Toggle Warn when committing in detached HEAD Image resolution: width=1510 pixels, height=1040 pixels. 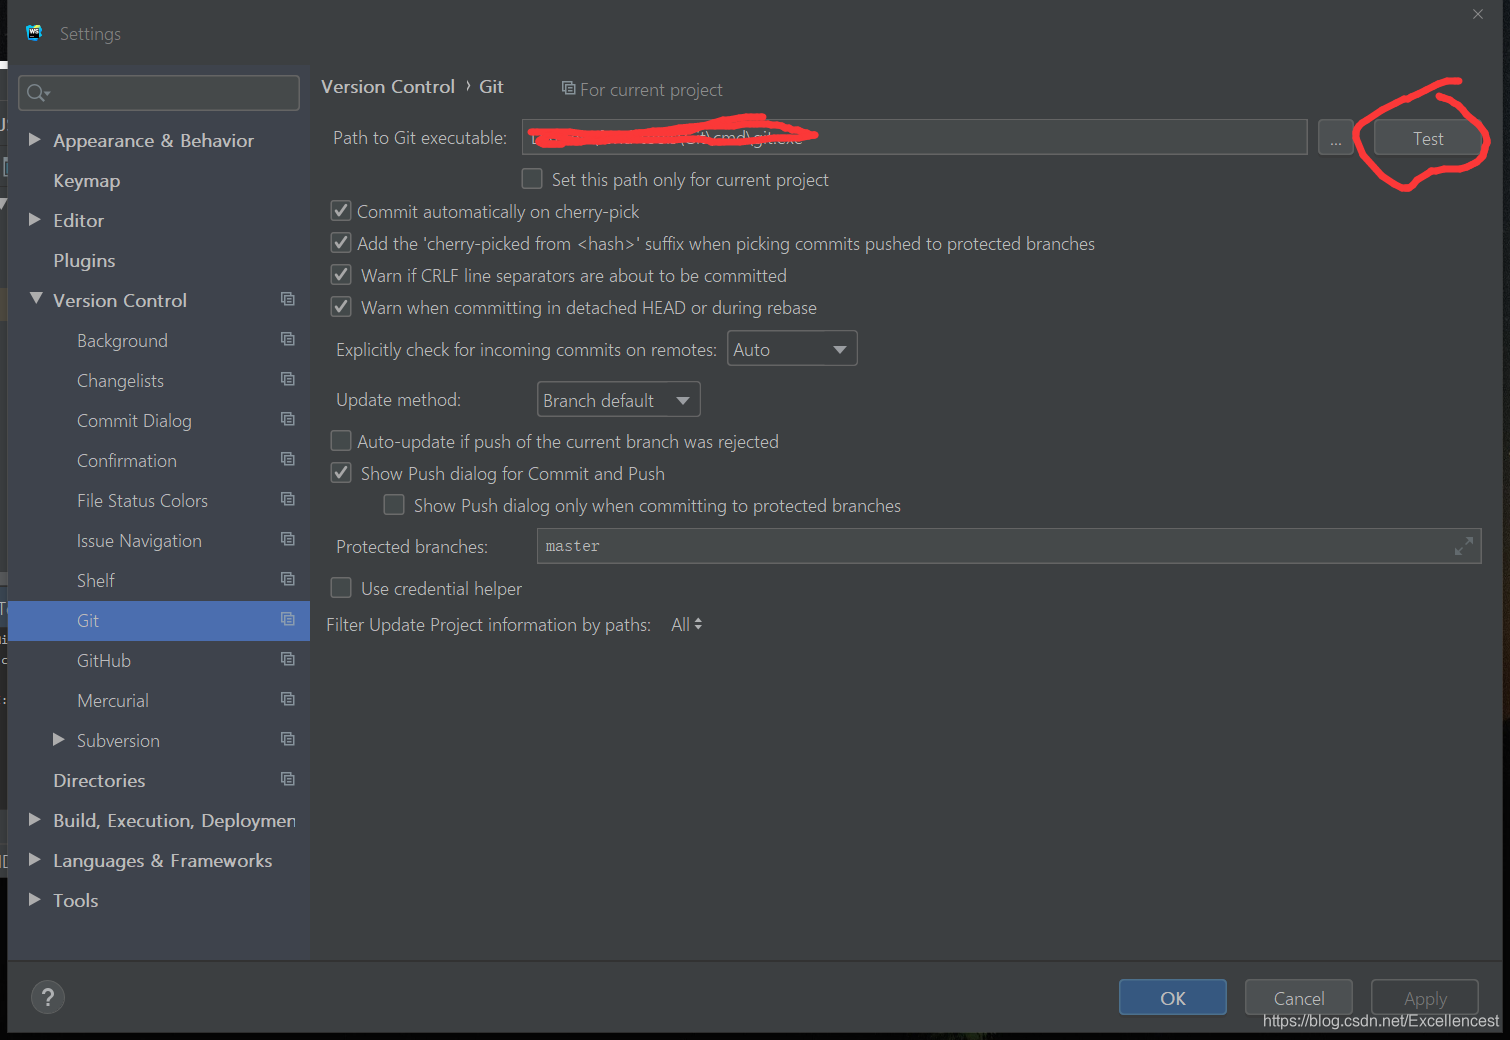(341, 307)
